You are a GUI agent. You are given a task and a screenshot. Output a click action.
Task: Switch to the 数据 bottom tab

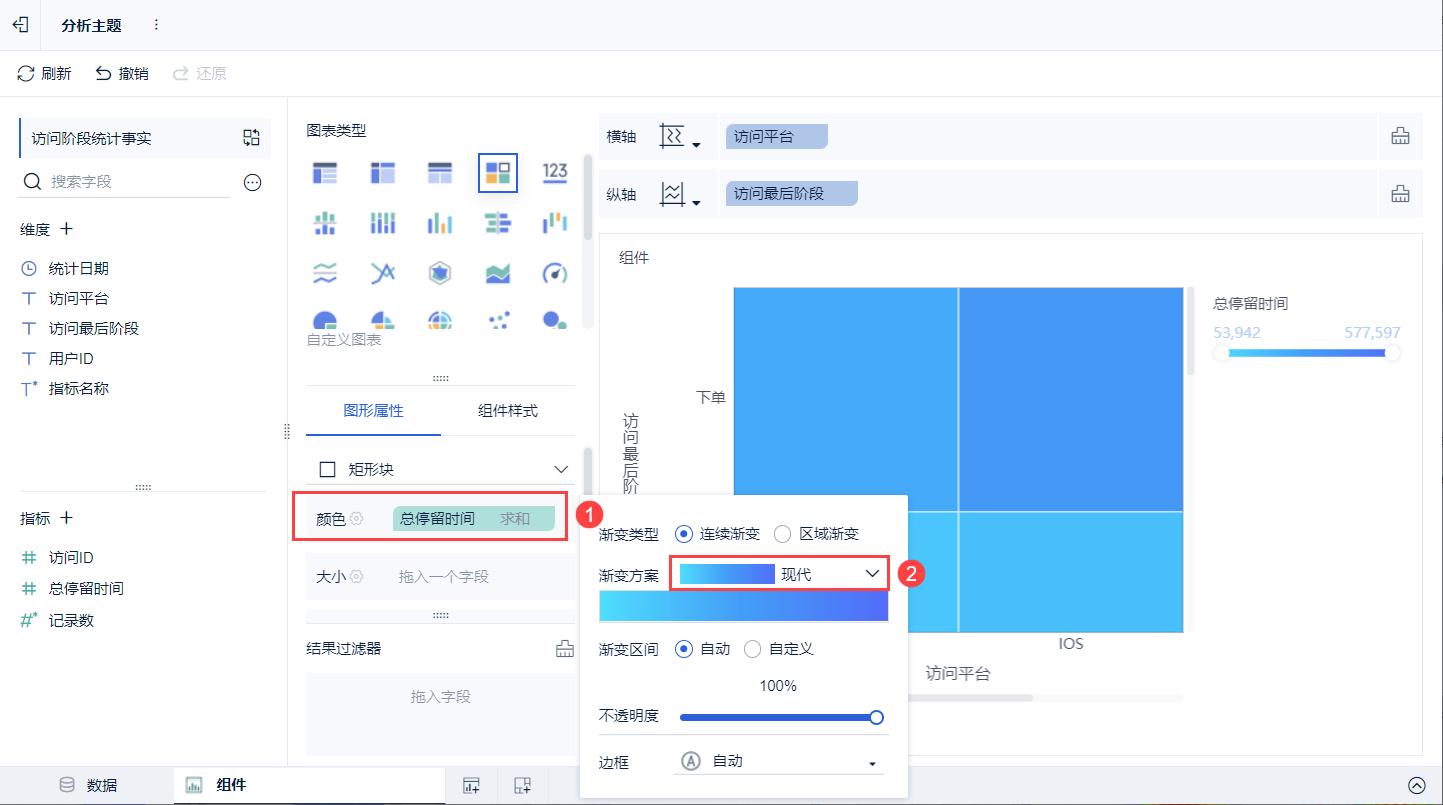pyautogui.click(x=88, y=785)
